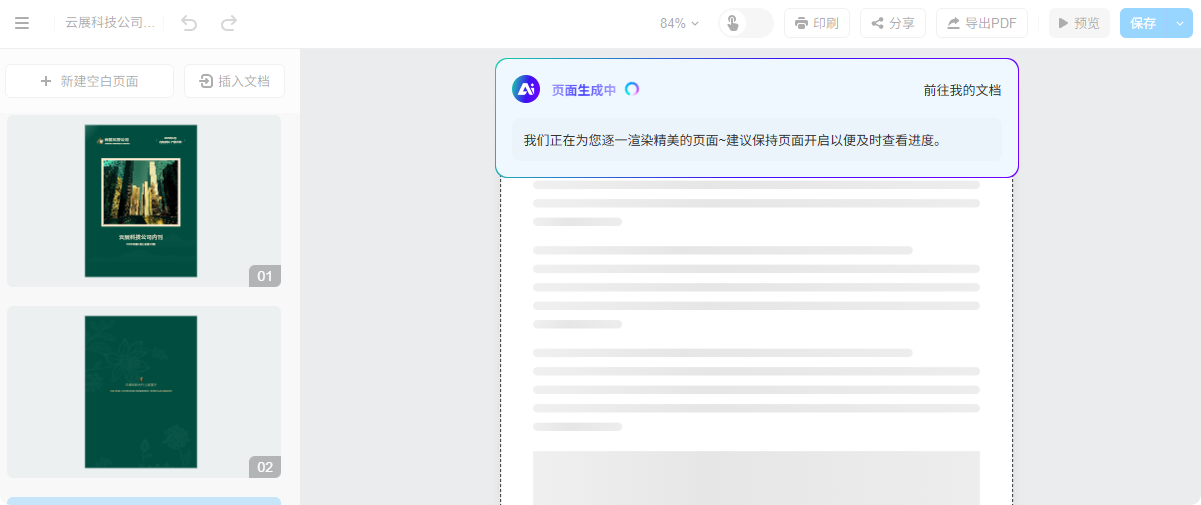Click the printer icon in 印刷 button

click(801, 23)
